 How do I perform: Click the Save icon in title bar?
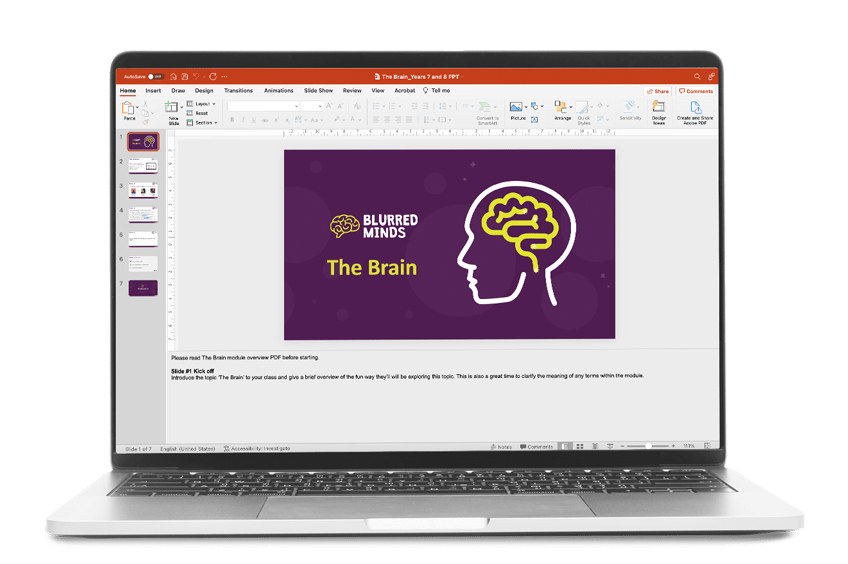(x=184, y=77)
